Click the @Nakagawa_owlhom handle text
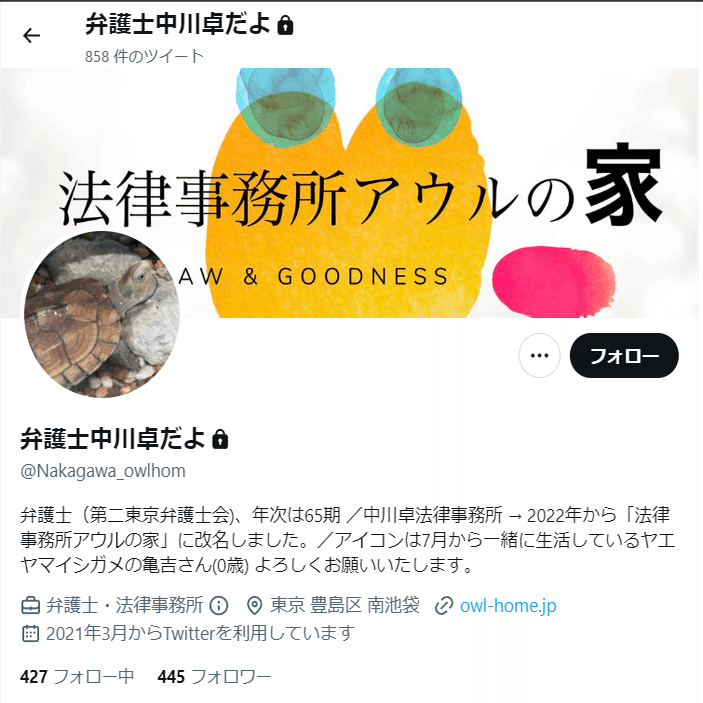This screenshot has width=703, height=703. [x=103, y=471]
